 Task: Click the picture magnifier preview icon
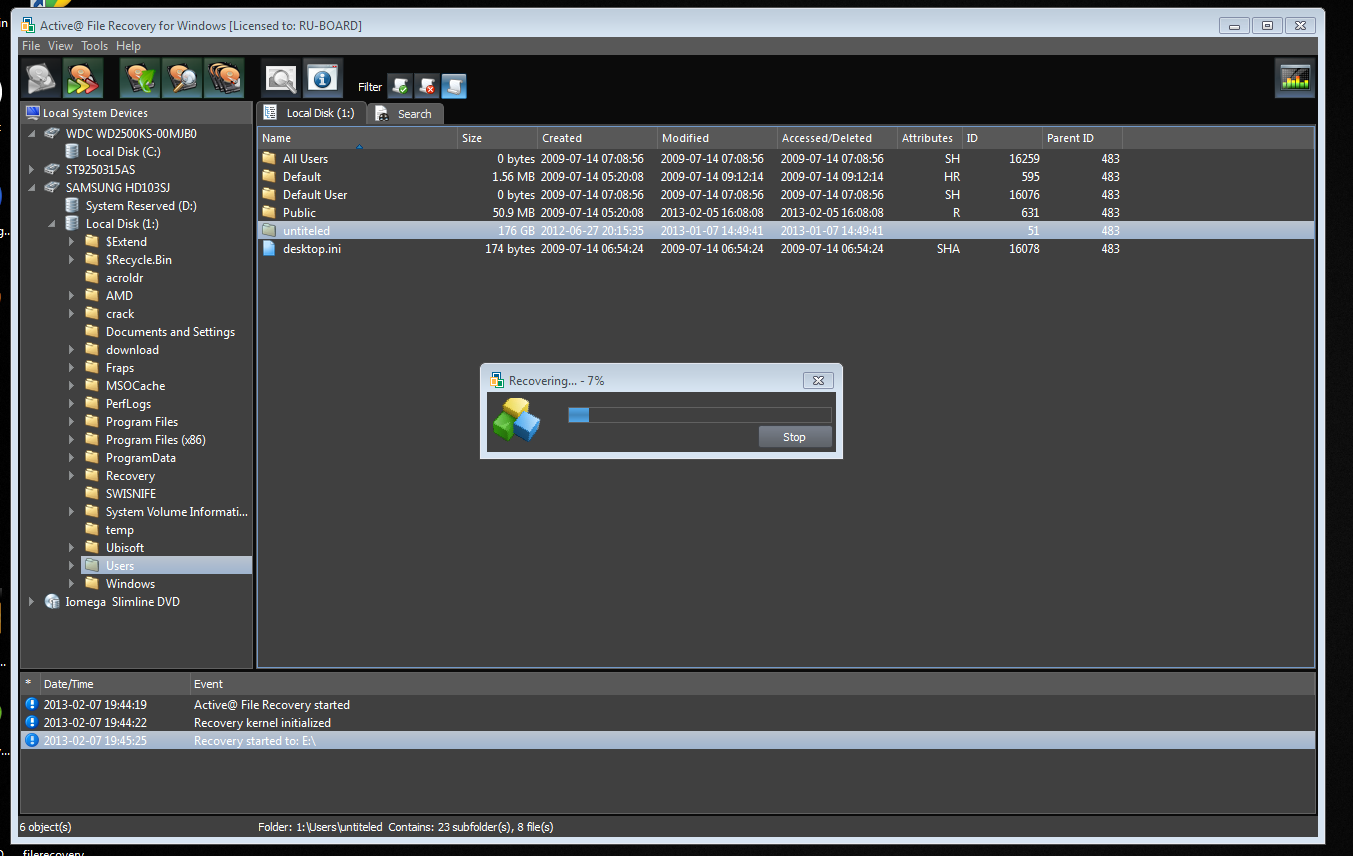[281, 78]
